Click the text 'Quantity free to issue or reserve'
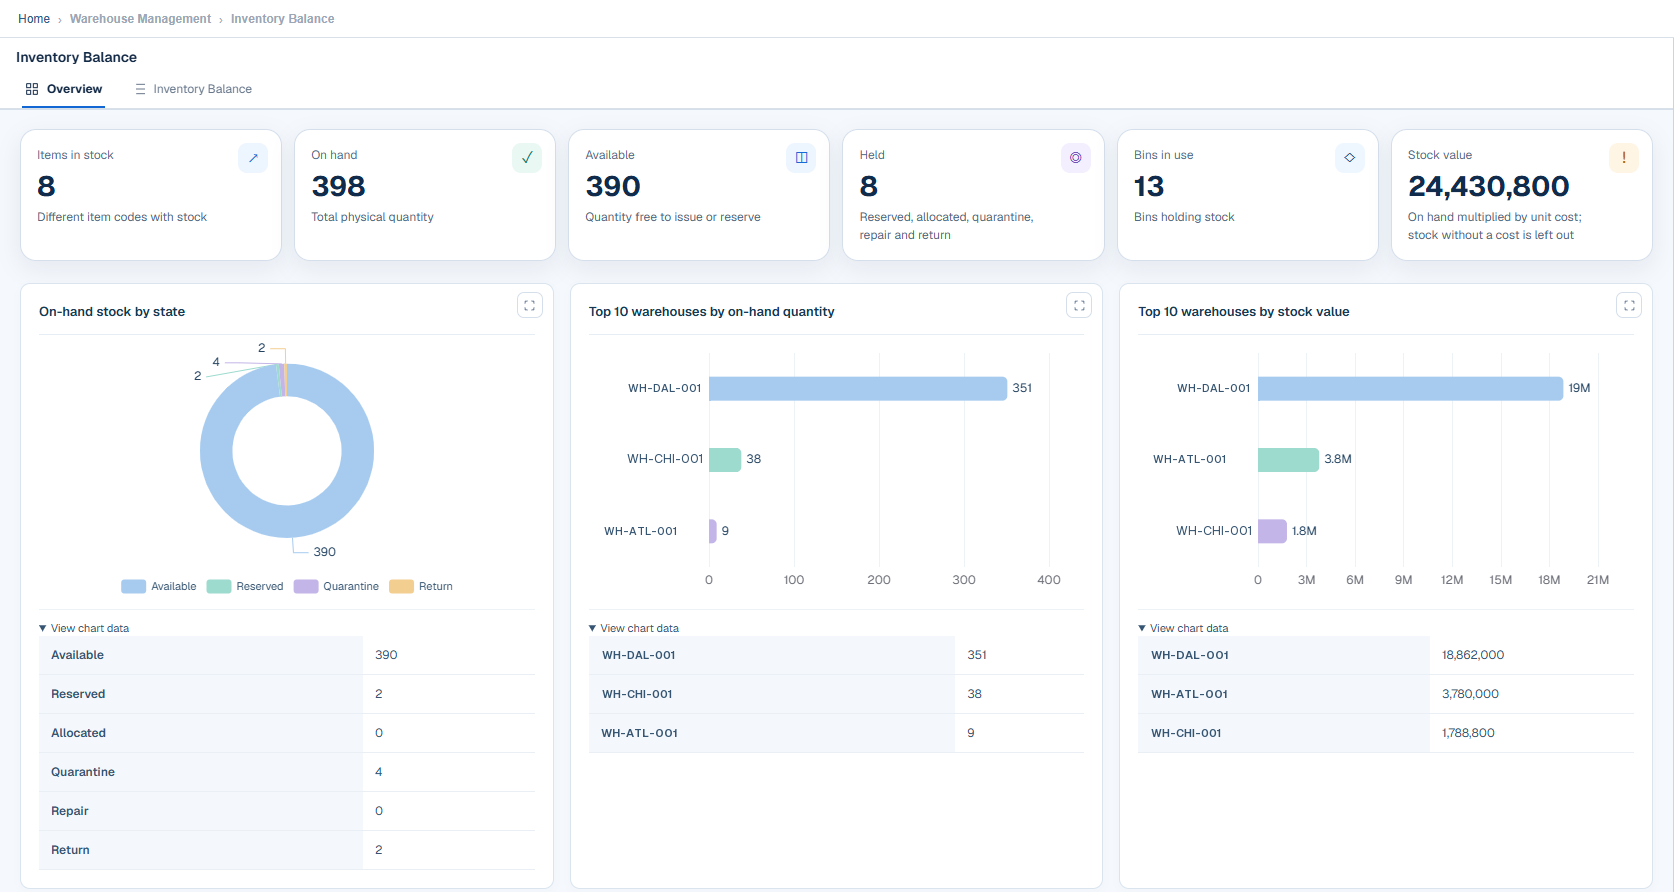 673,217
